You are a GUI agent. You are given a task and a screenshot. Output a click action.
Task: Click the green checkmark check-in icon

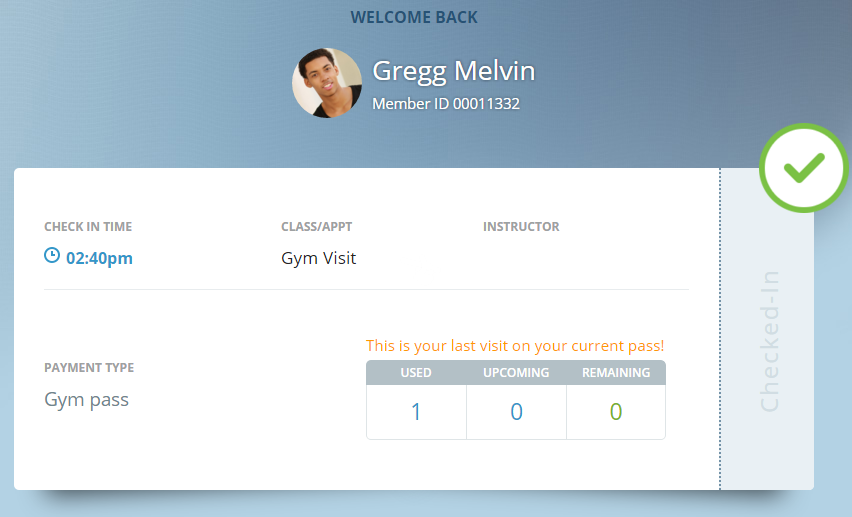click(804, 167)
